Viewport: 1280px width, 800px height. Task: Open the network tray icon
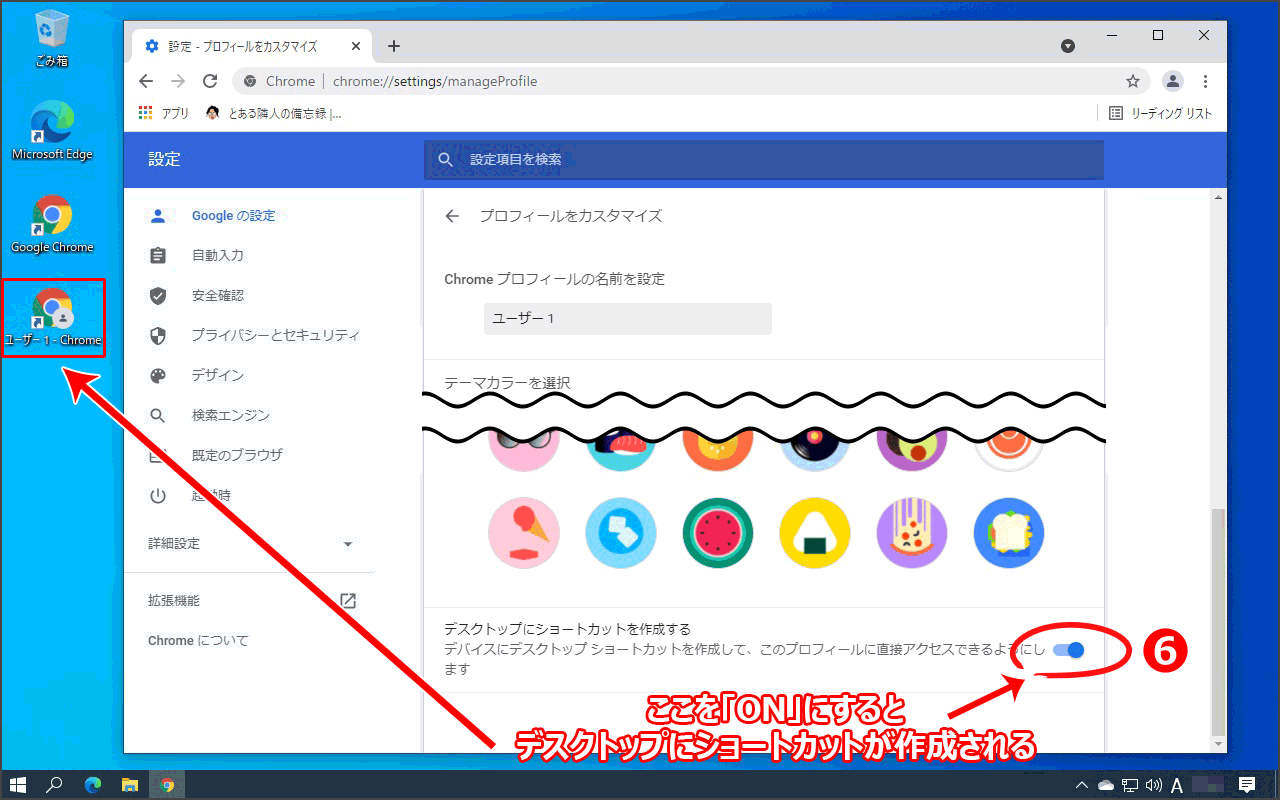coord(1130,785)
